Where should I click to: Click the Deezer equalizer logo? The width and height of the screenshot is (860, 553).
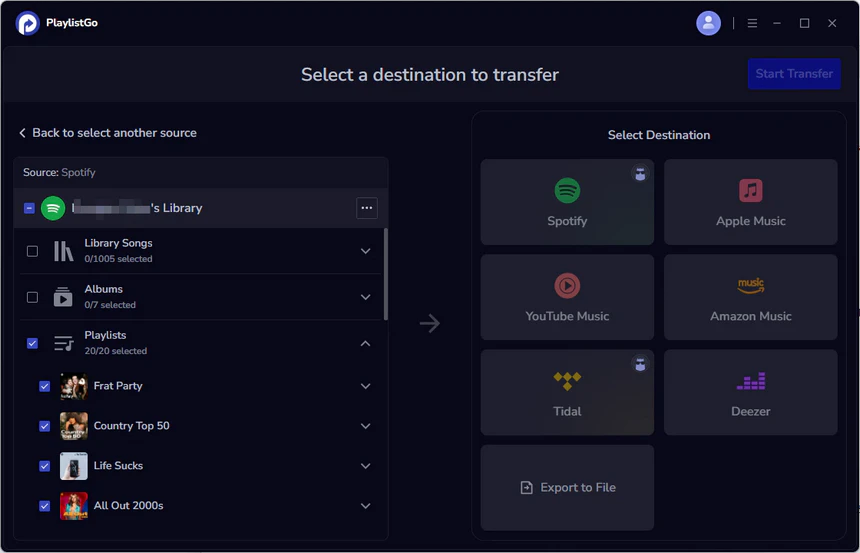[750, 381]
